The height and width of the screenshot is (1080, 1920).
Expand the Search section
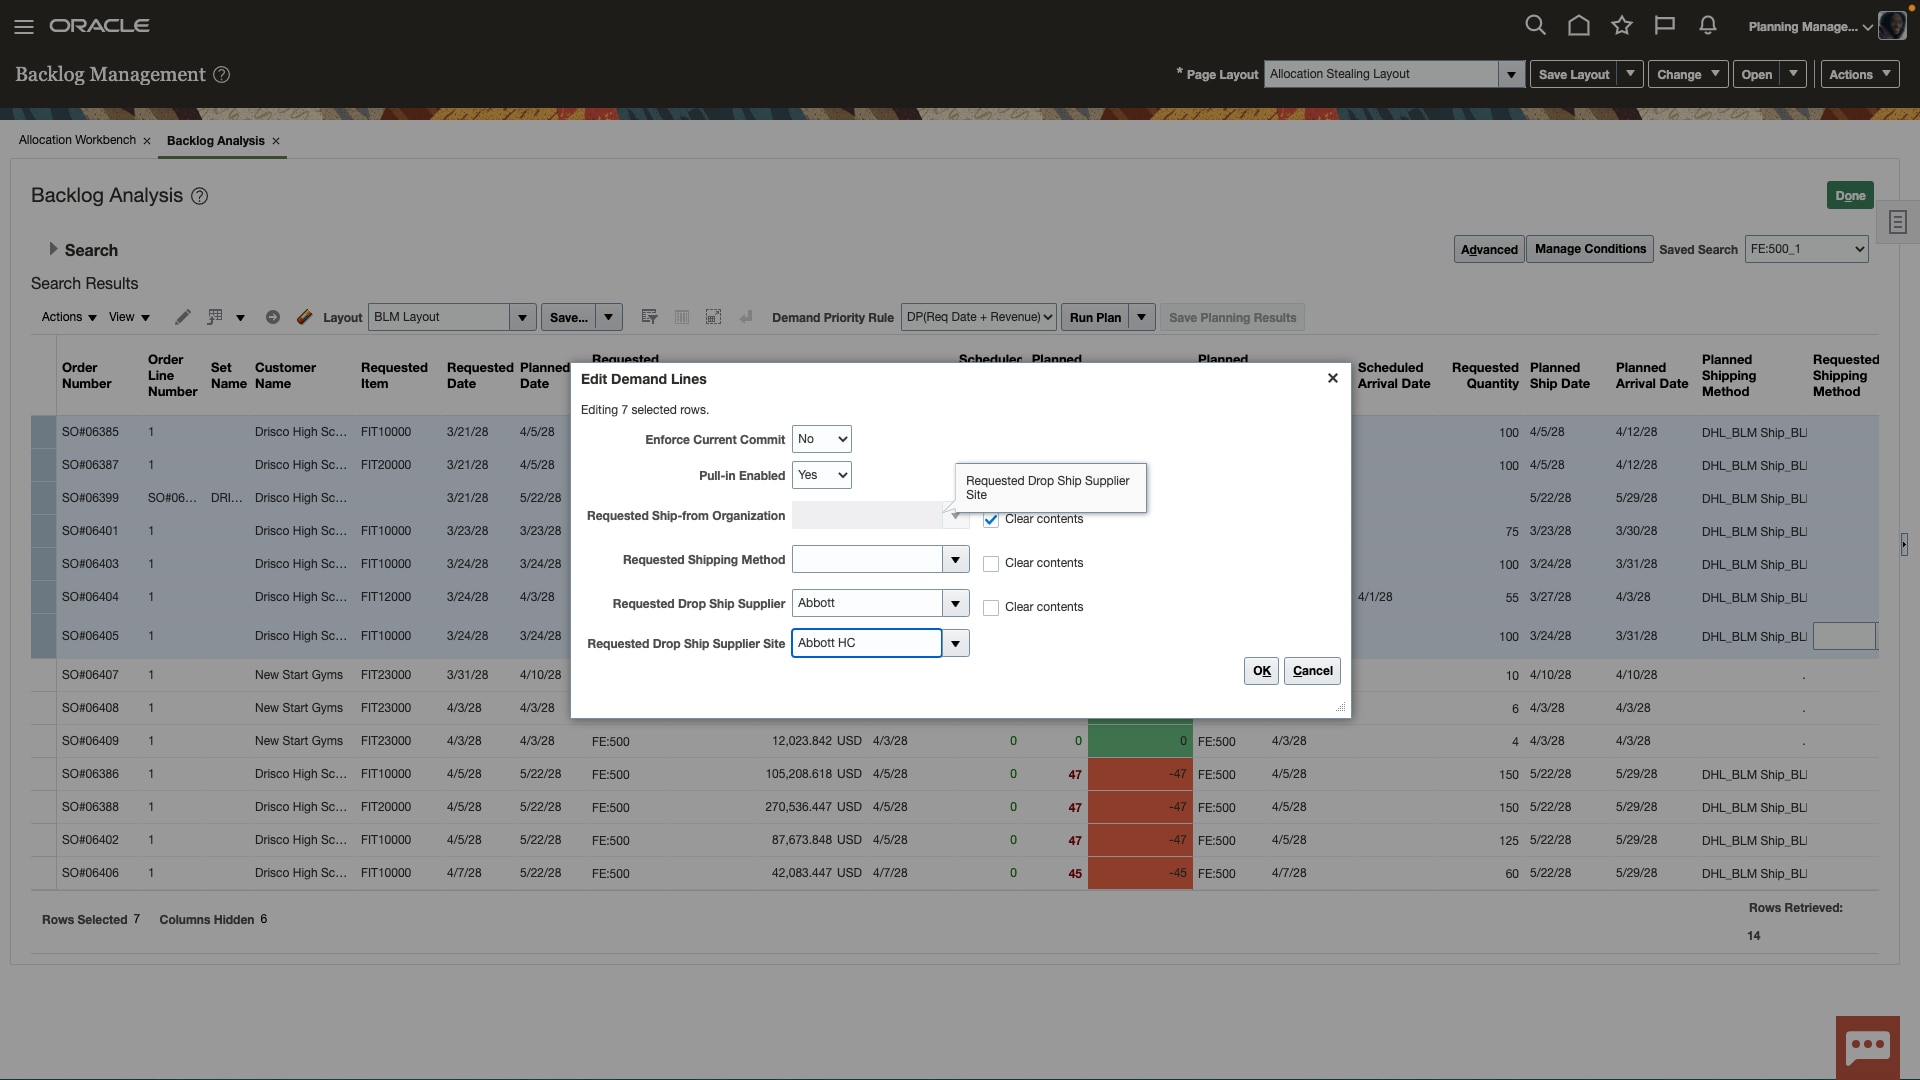point(53,249)
